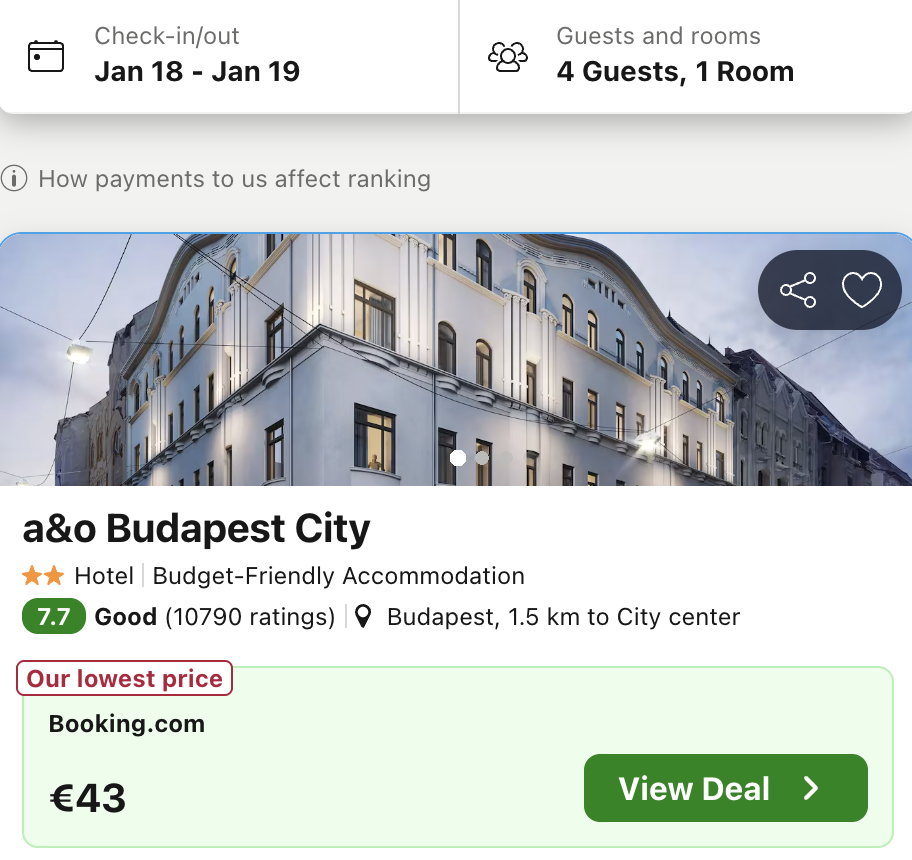Viewport: 912px width, 860px height.
Task: Click the View Deal button
Action: [725, 788]
